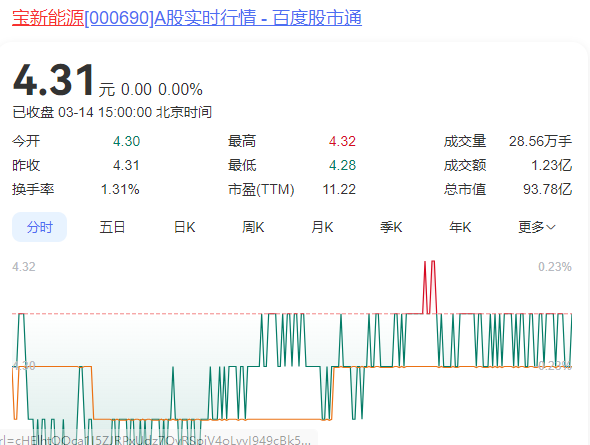Open the 周K chart tab
The height and width of the screenshot is (445, 590).
[253, 227]
